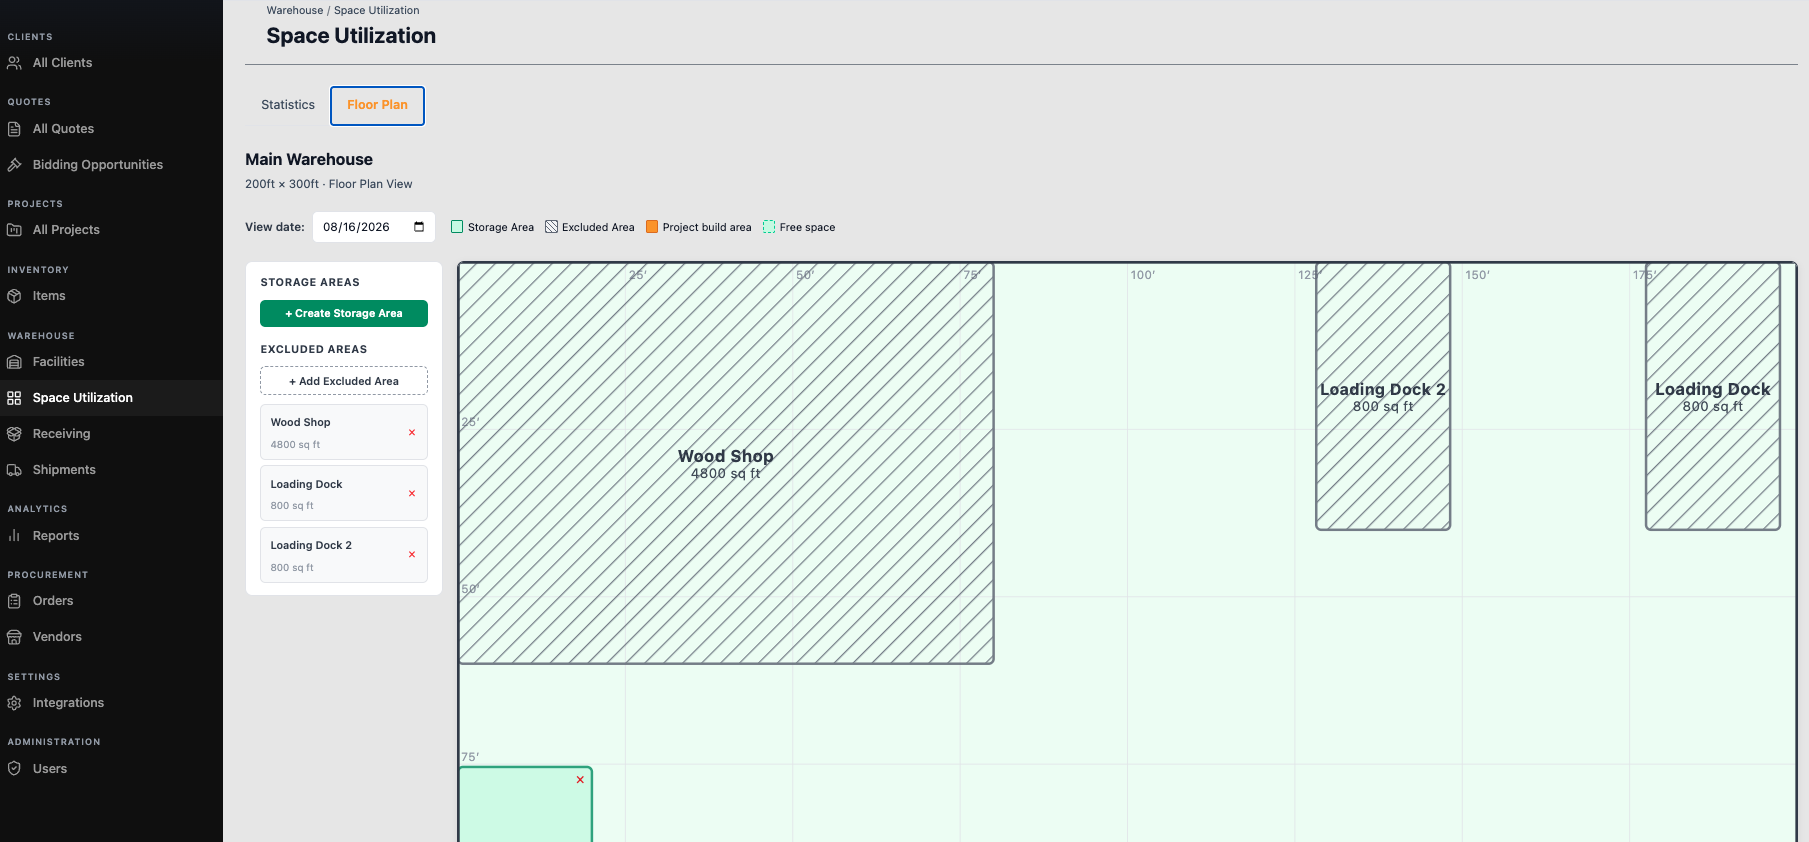This screenshot has width=1809, height=842.
Task: Click the Project build area orange swatch
Action: click(x=652, y=227)
